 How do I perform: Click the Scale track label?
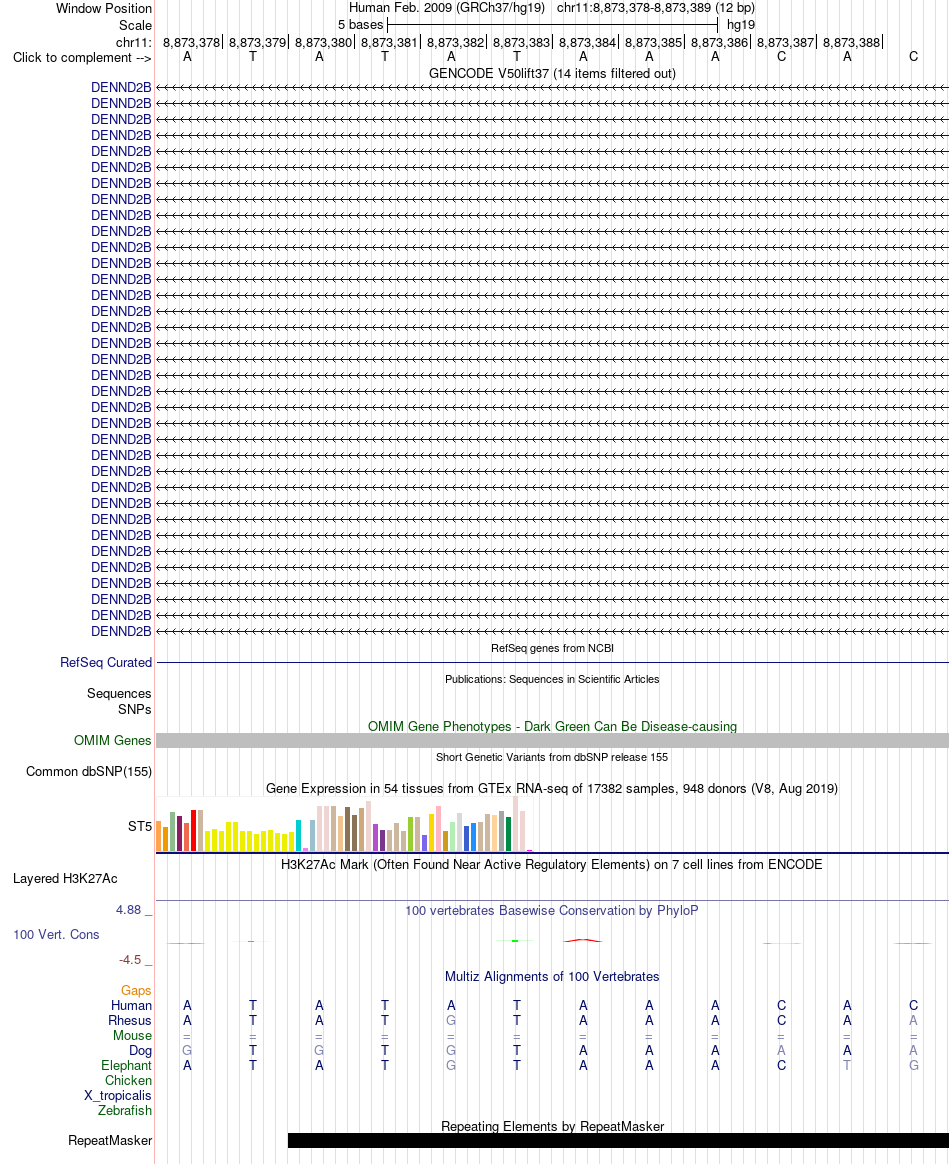coord(135,25)
